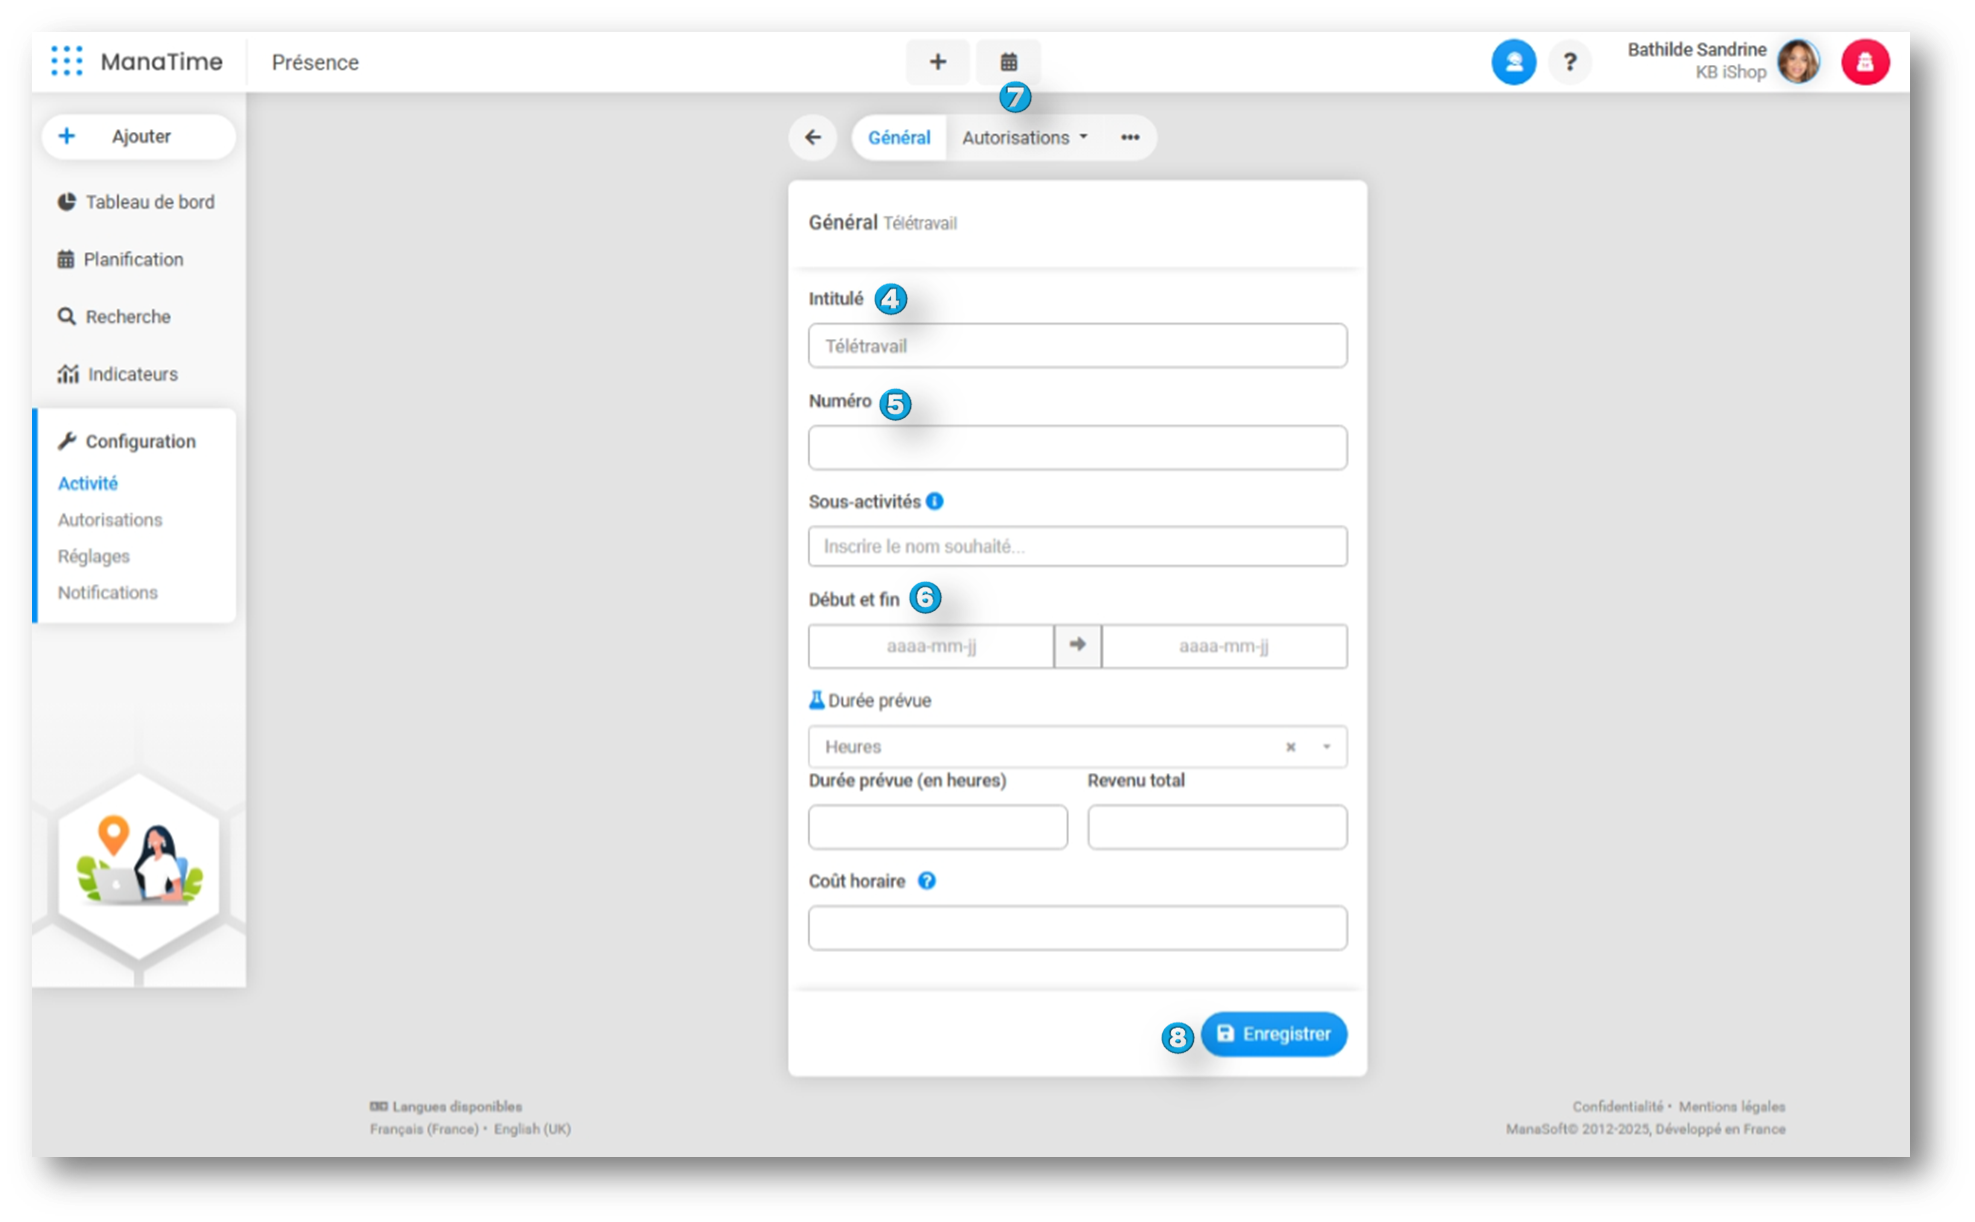
Task: Open the three-dots more options menu
Action: [x=1130, y=138]
